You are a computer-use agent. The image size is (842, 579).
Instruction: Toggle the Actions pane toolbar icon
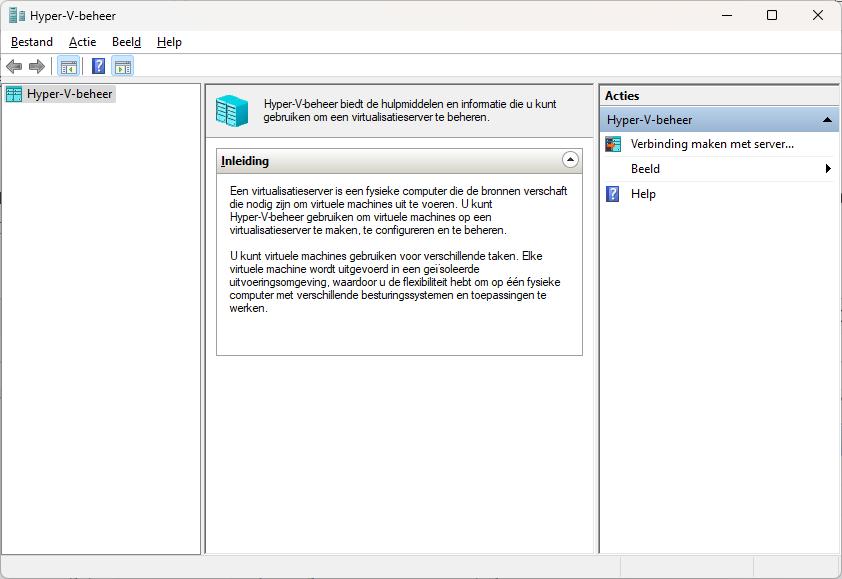(x=123, y=67)
